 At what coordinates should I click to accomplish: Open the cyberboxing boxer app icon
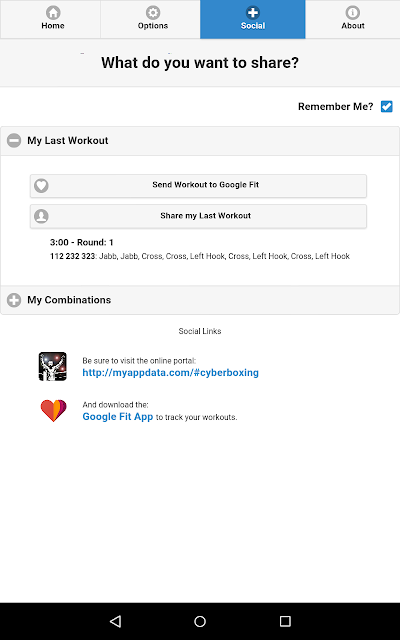point(53,366)
